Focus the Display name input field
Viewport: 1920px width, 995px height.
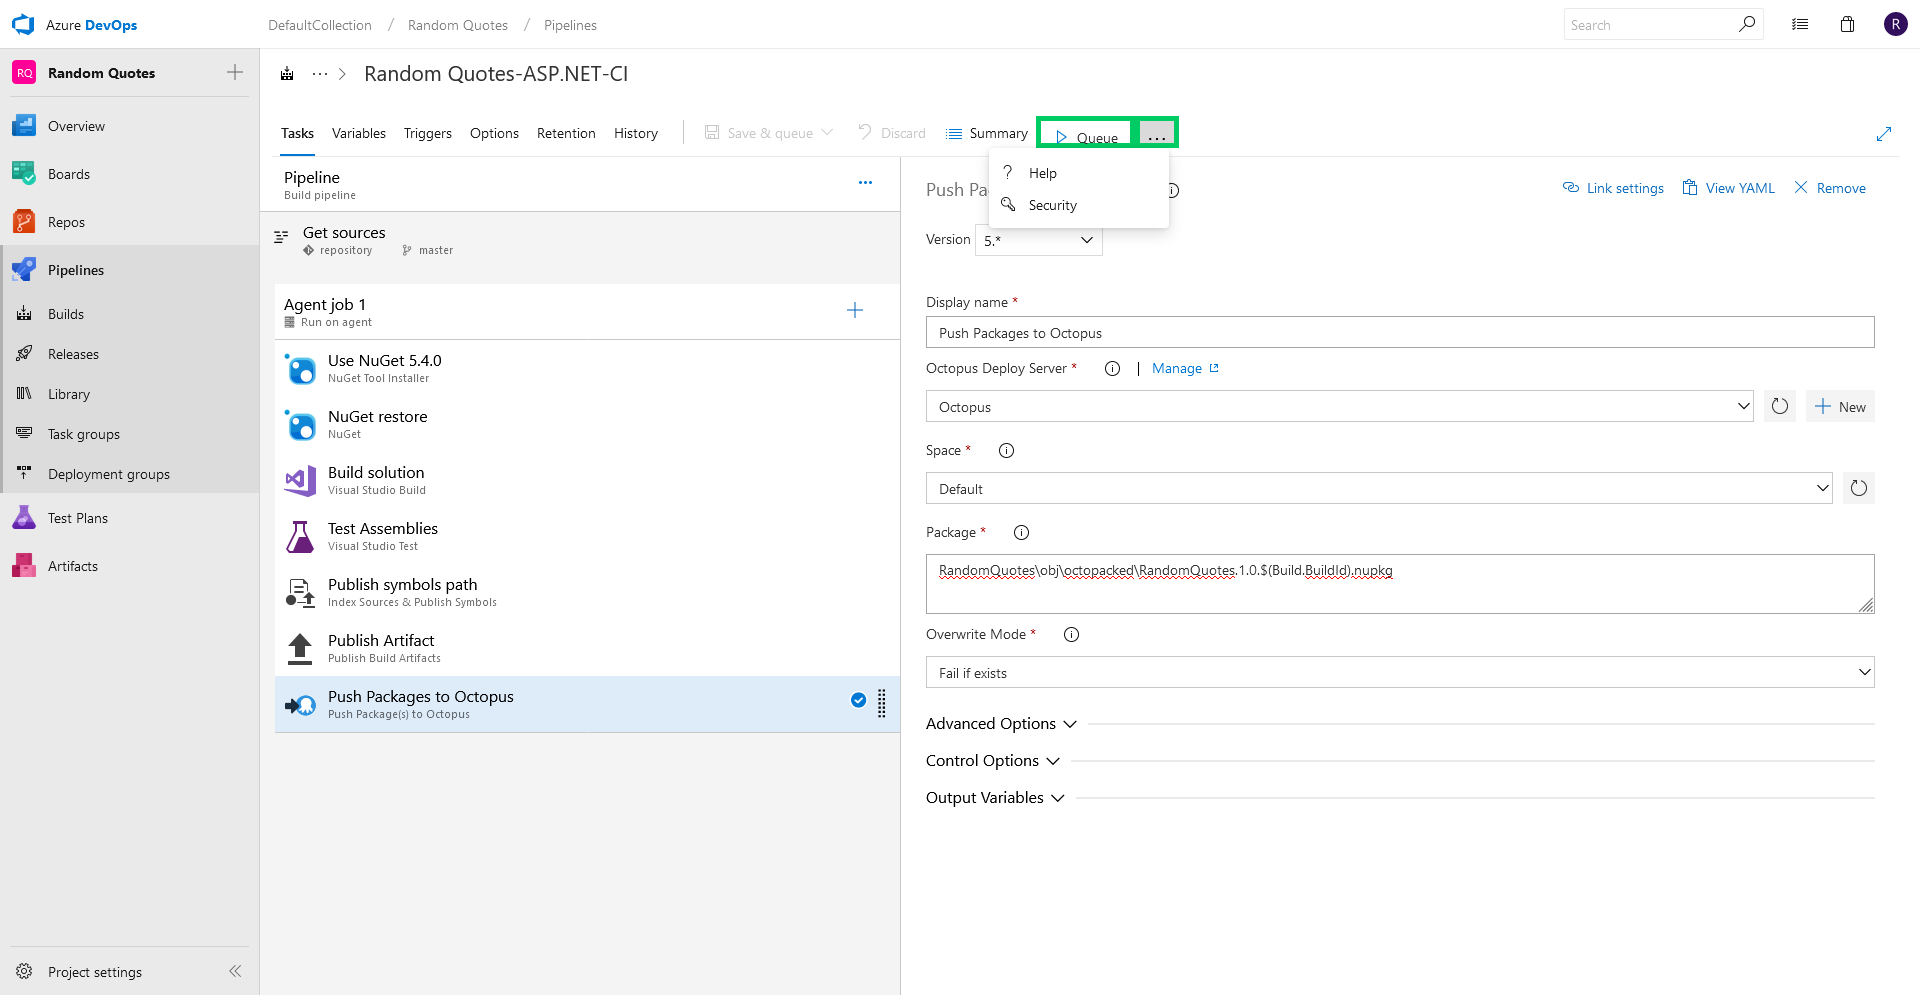(1400, 332)
